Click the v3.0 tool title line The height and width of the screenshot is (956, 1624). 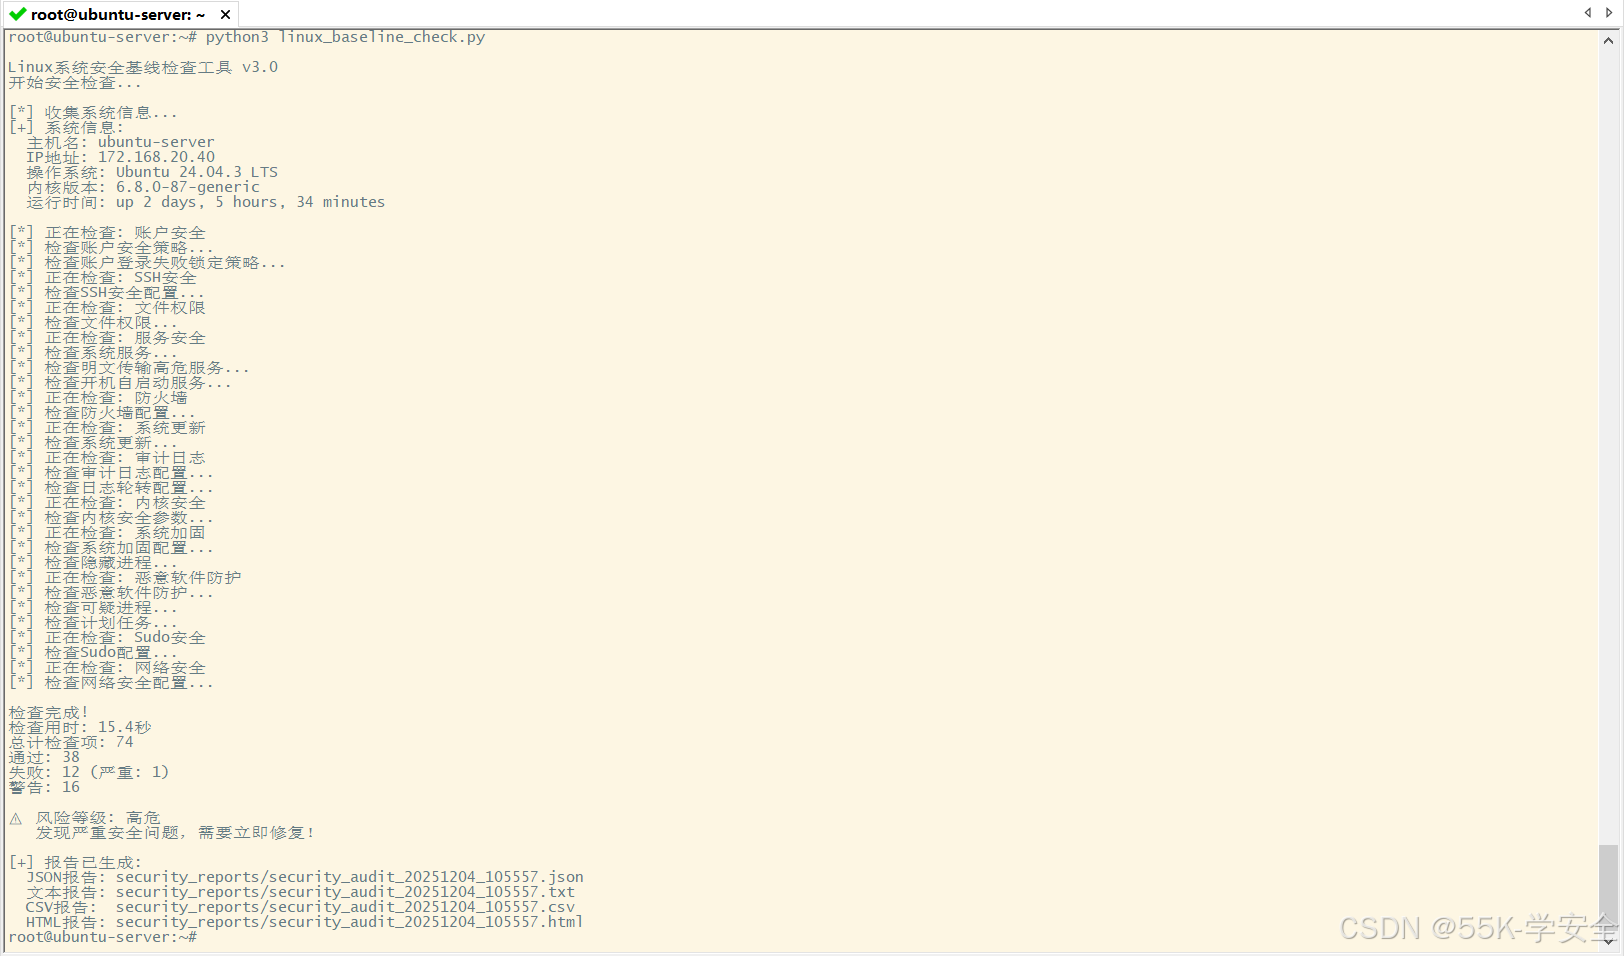(x=143, y=67)
